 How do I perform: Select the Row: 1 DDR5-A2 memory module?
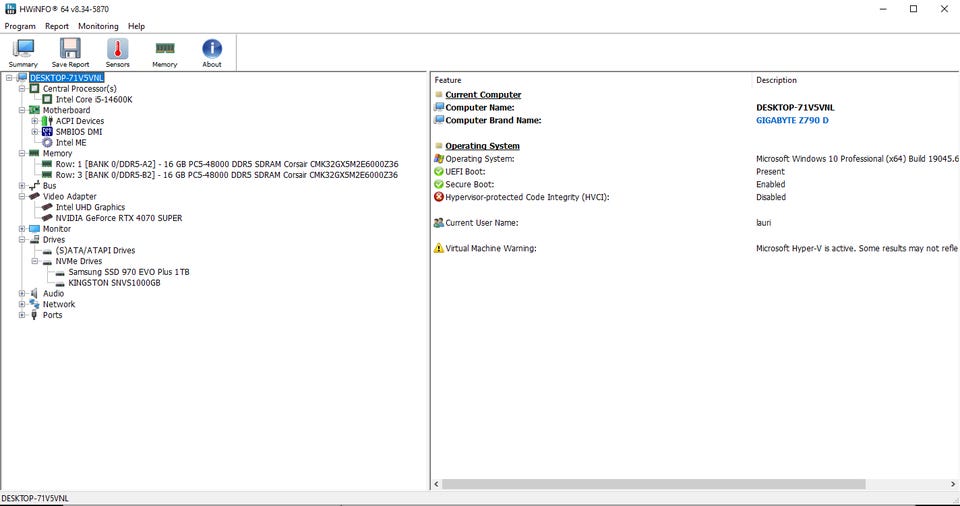227,164
